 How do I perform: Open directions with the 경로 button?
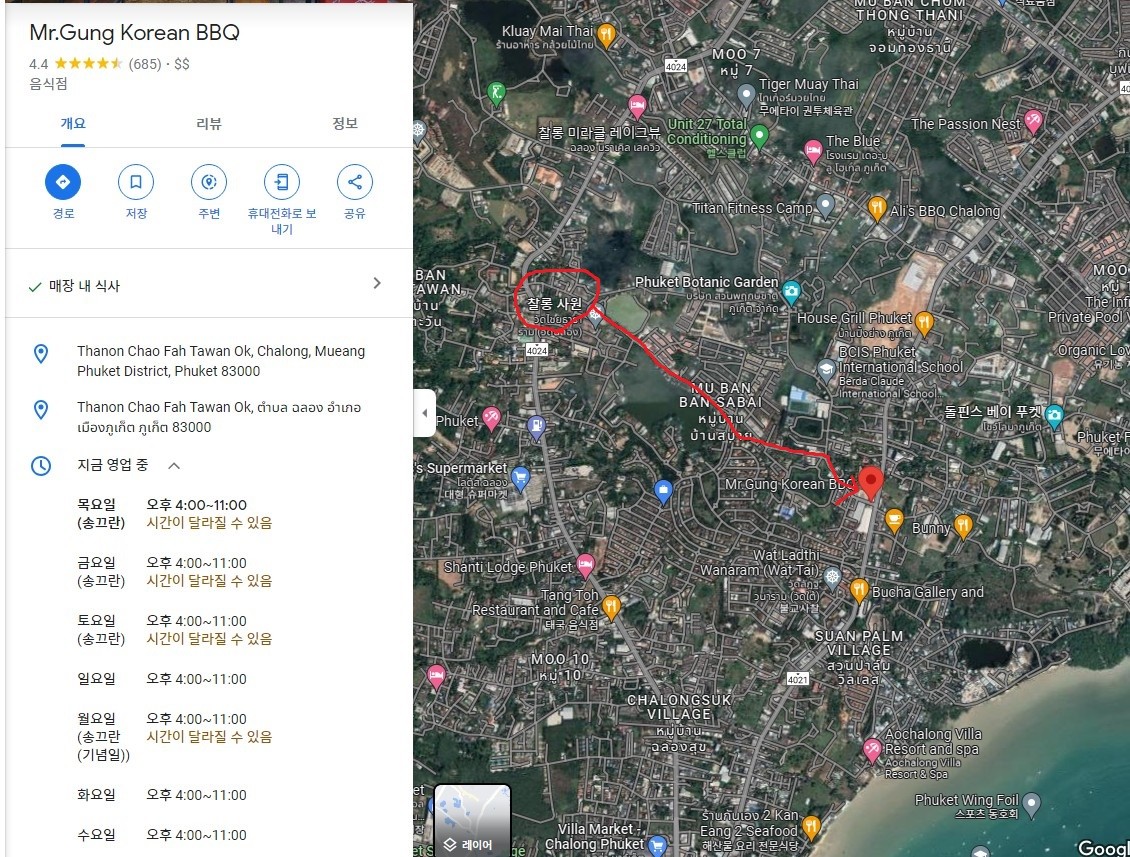tap(63, 182)
